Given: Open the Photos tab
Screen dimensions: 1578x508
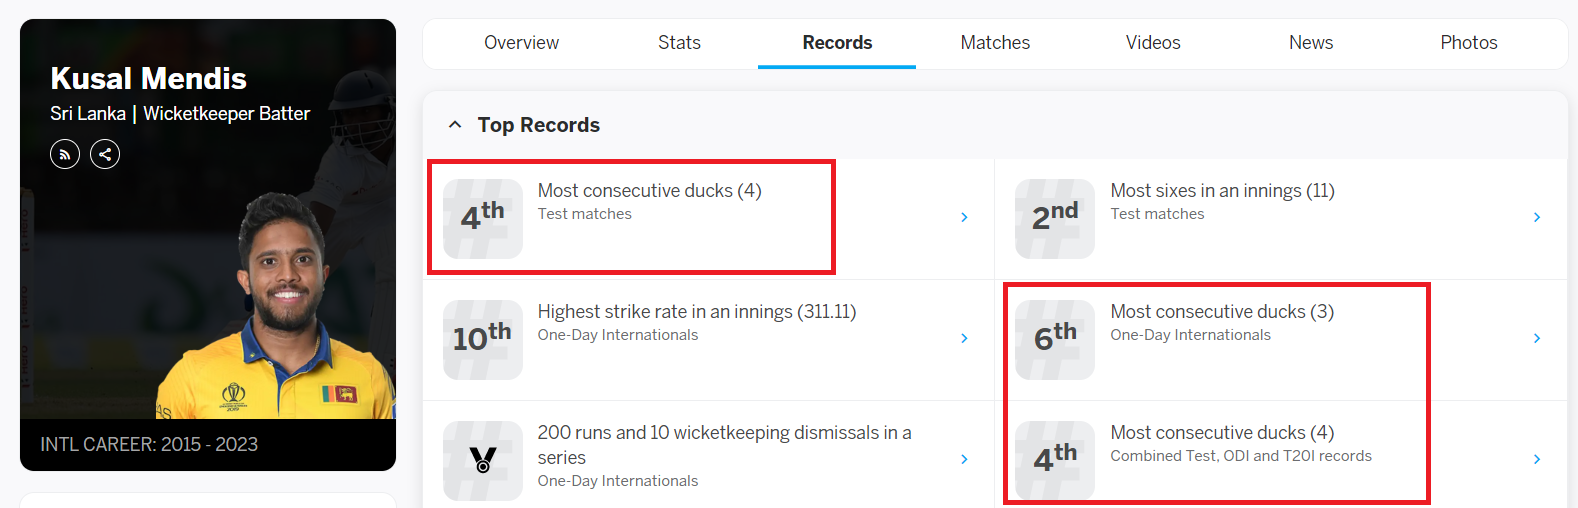Looking at the screenshot, I should (x=1469, y=43).
